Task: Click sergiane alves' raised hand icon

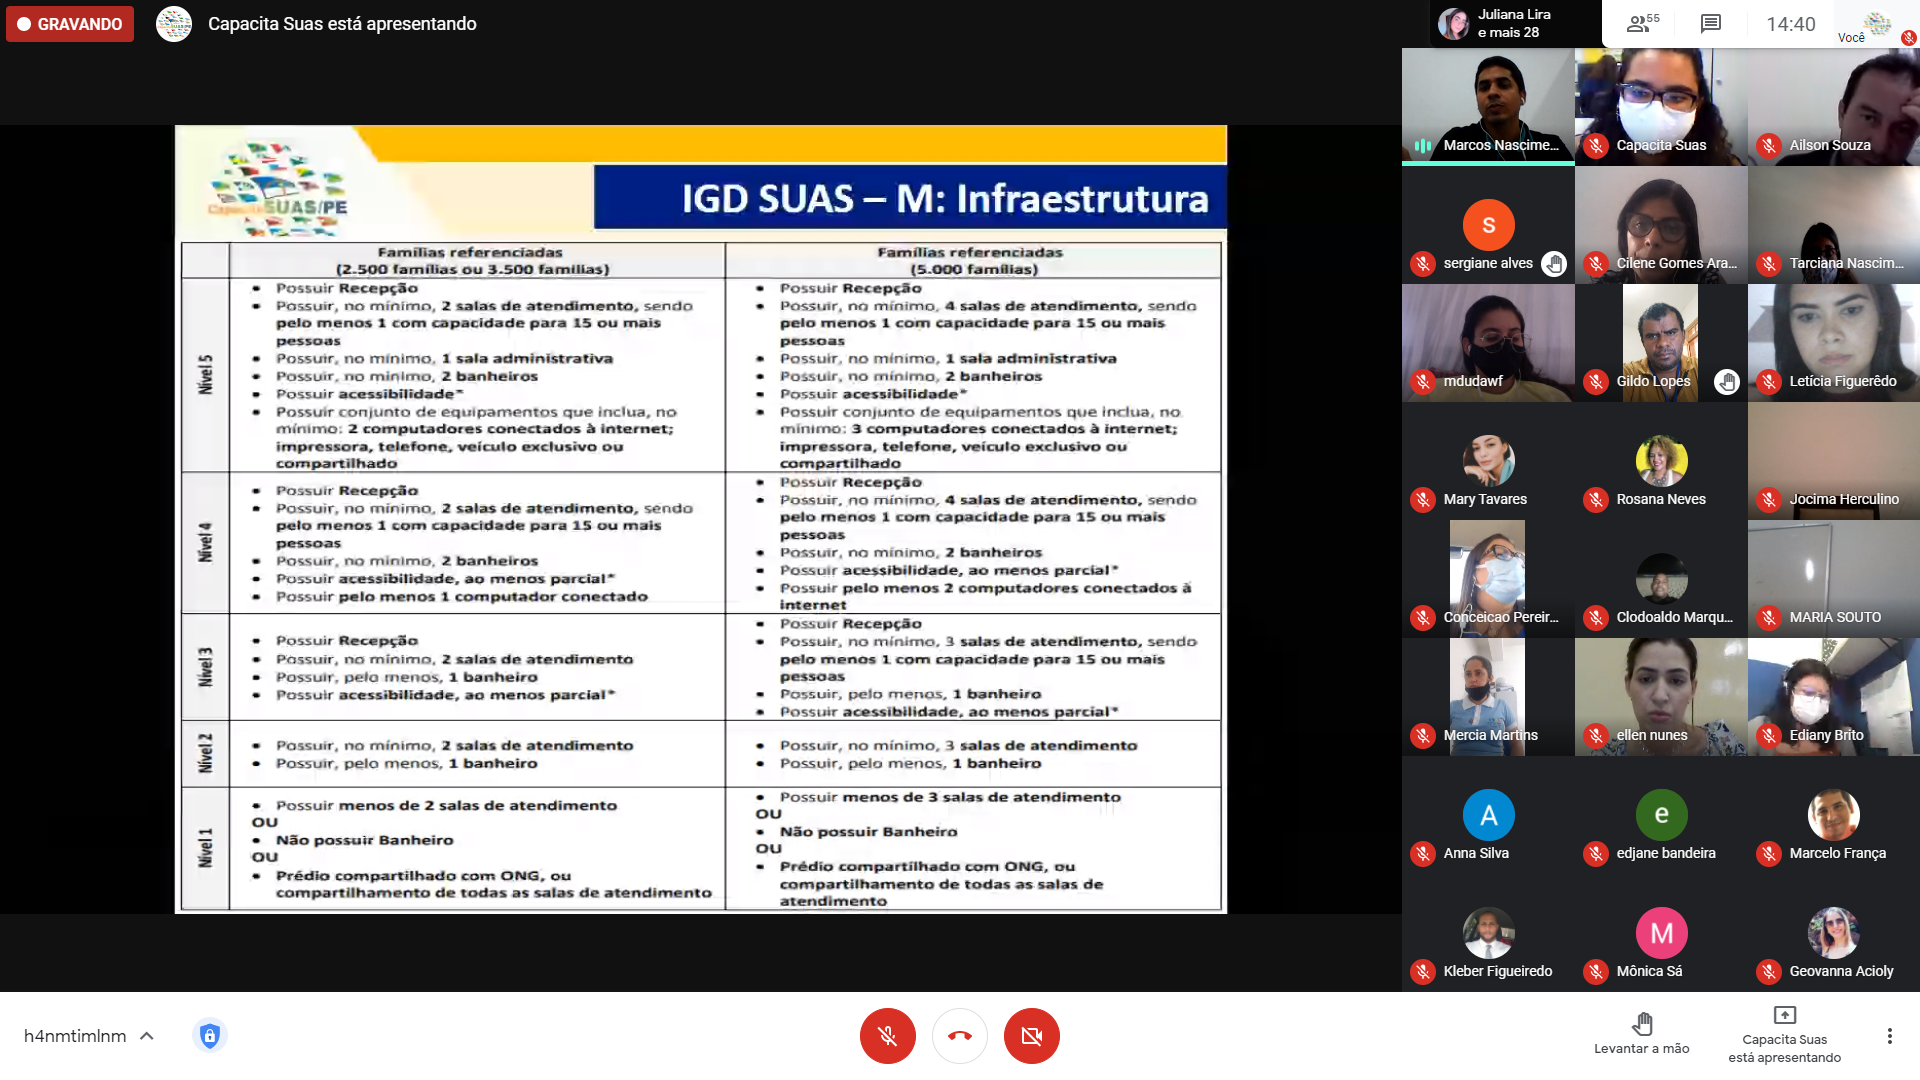Action: [1553, 264]
